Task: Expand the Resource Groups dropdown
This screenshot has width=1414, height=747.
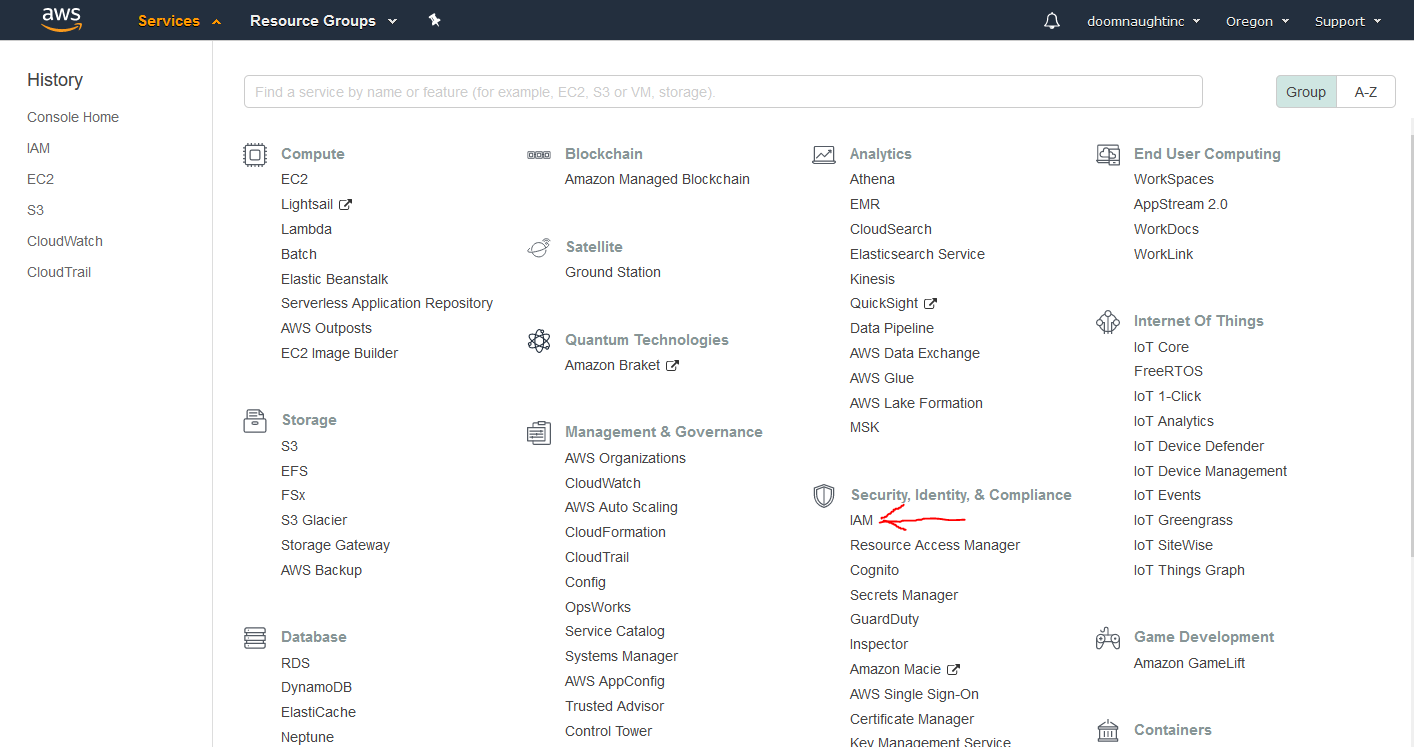Action: (323, 21)
